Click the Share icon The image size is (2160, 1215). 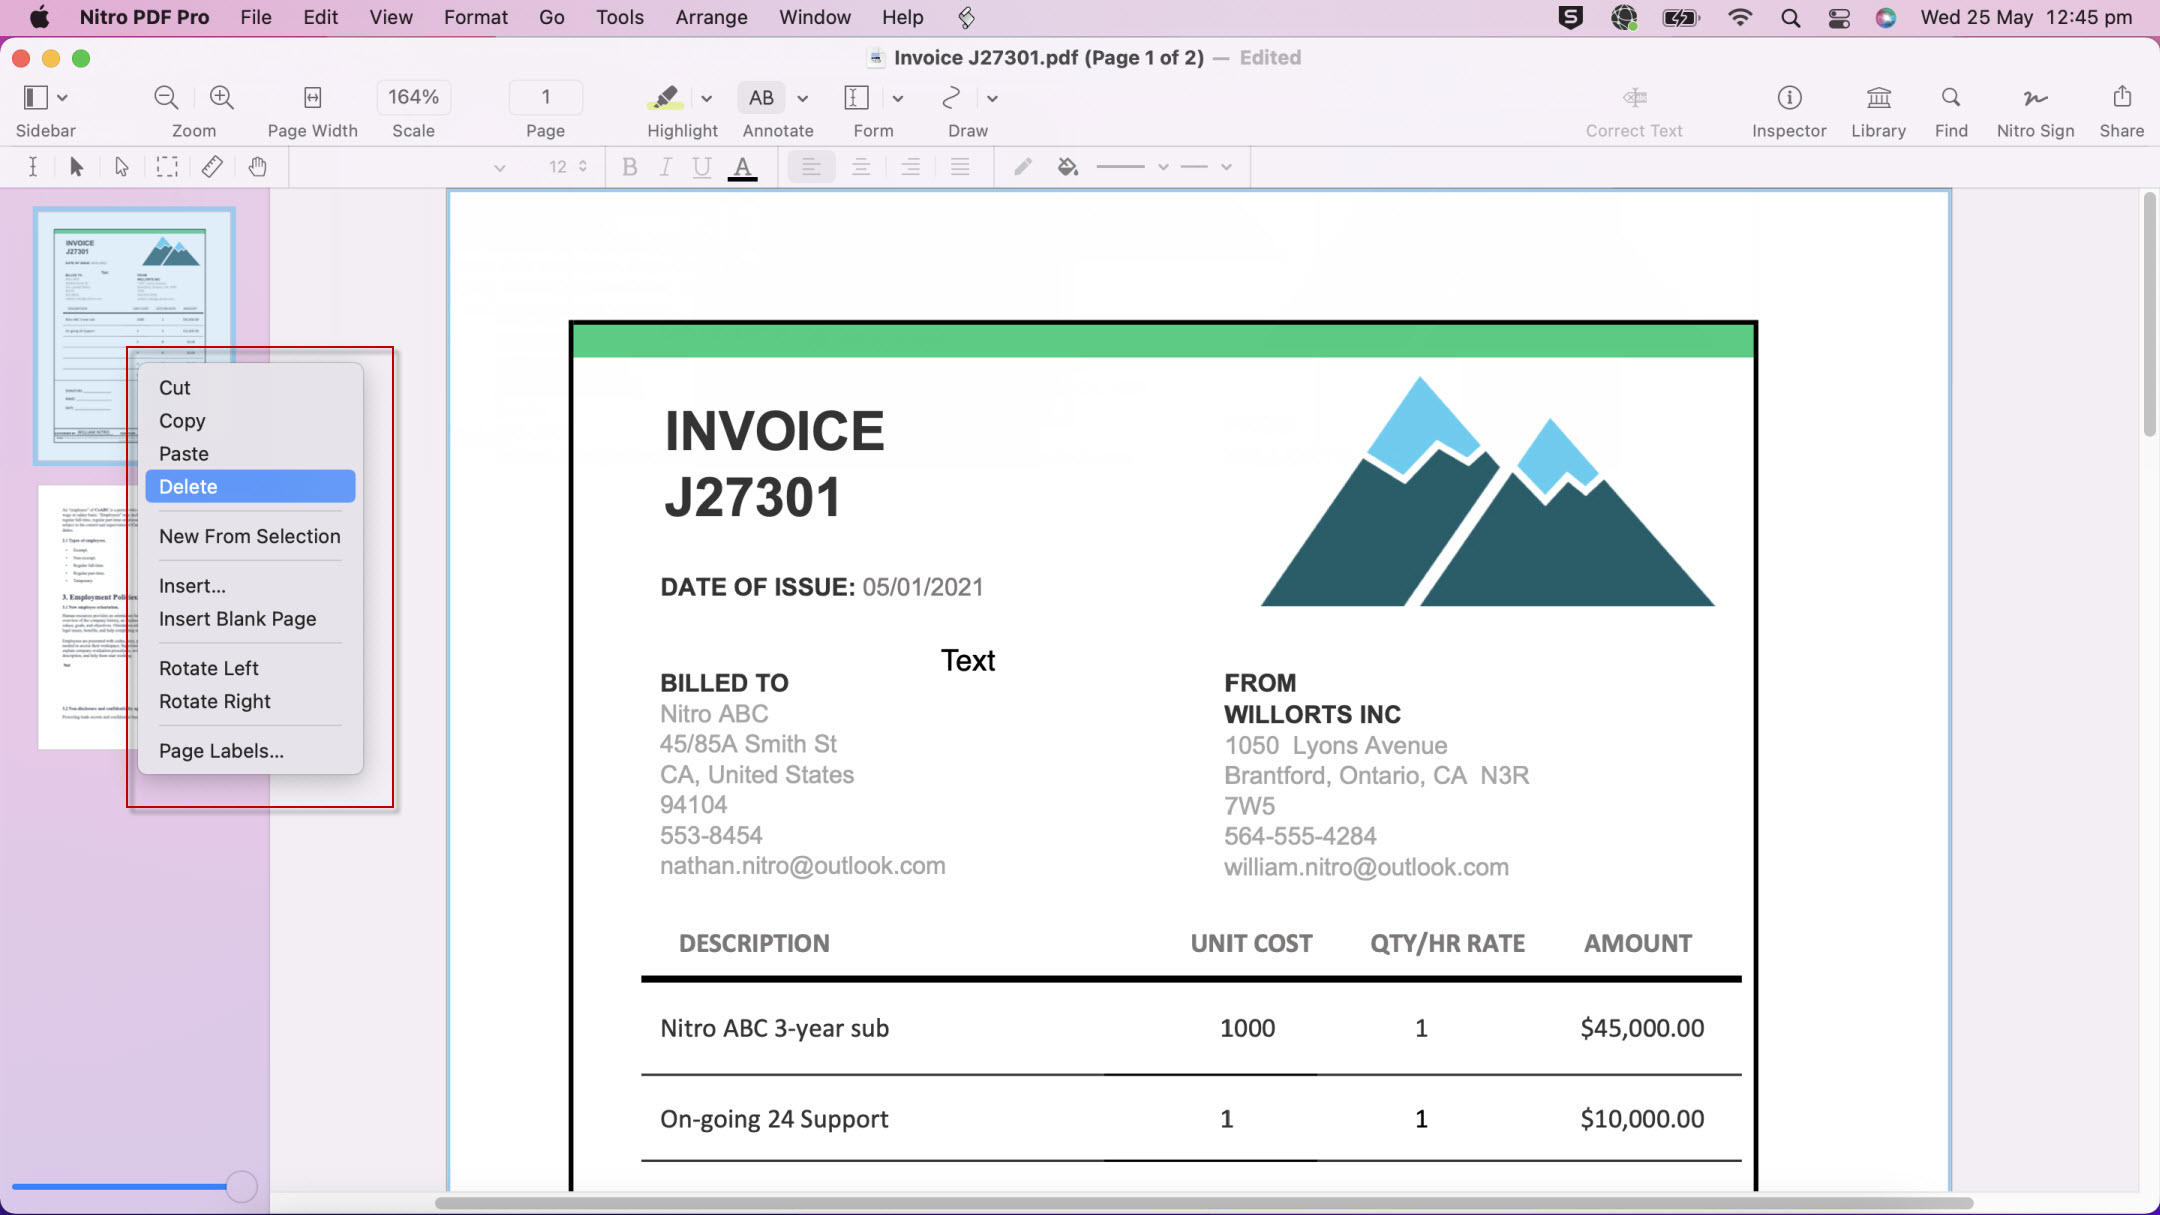(2121, 97)
